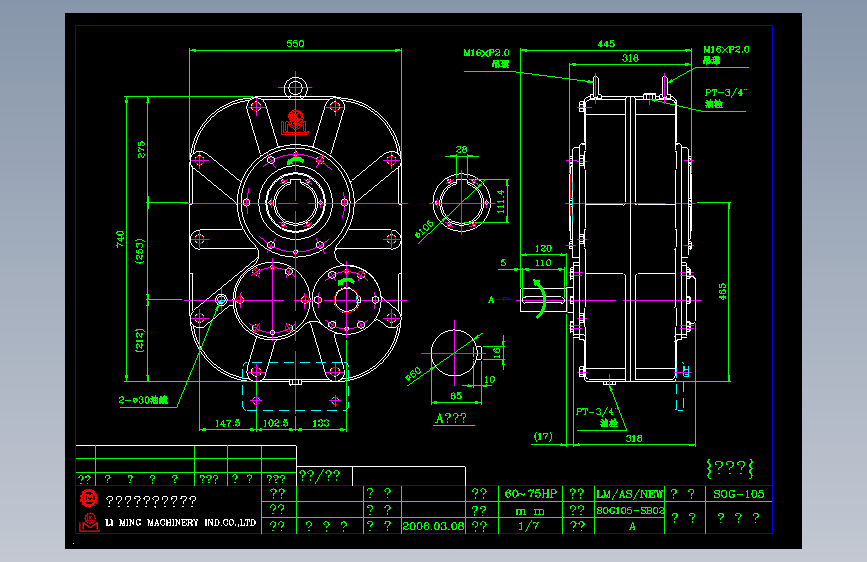867x562 pixels.
Task: Click the (17) offset dimension
Action: click(x=542, y=436)
